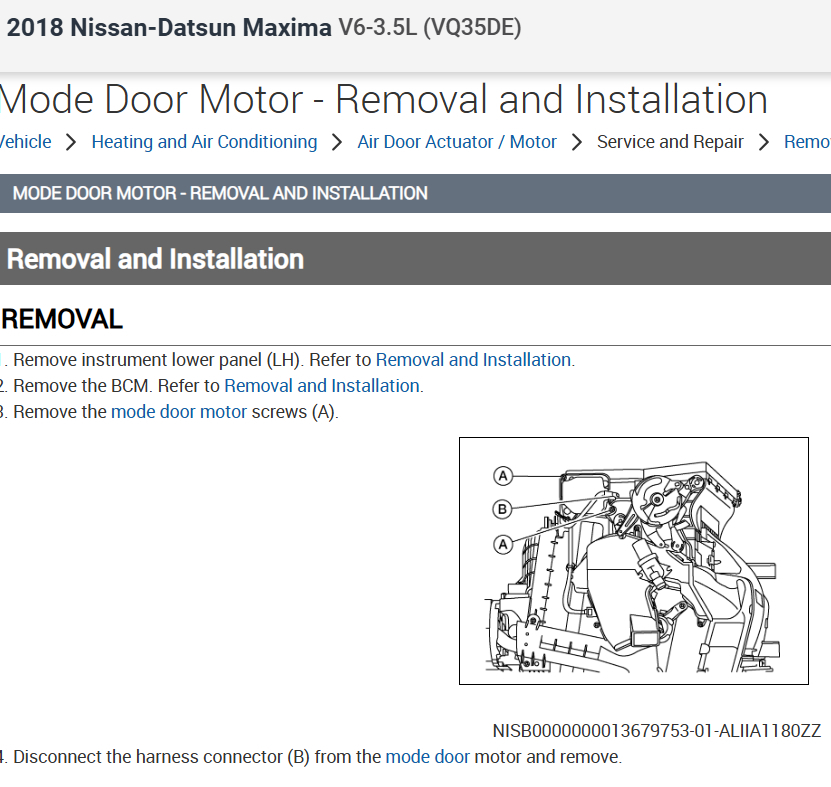Click the 2018 Nissan-Datsun Maxima vehicle title
The image size is (831, 787).
[169, 28]
